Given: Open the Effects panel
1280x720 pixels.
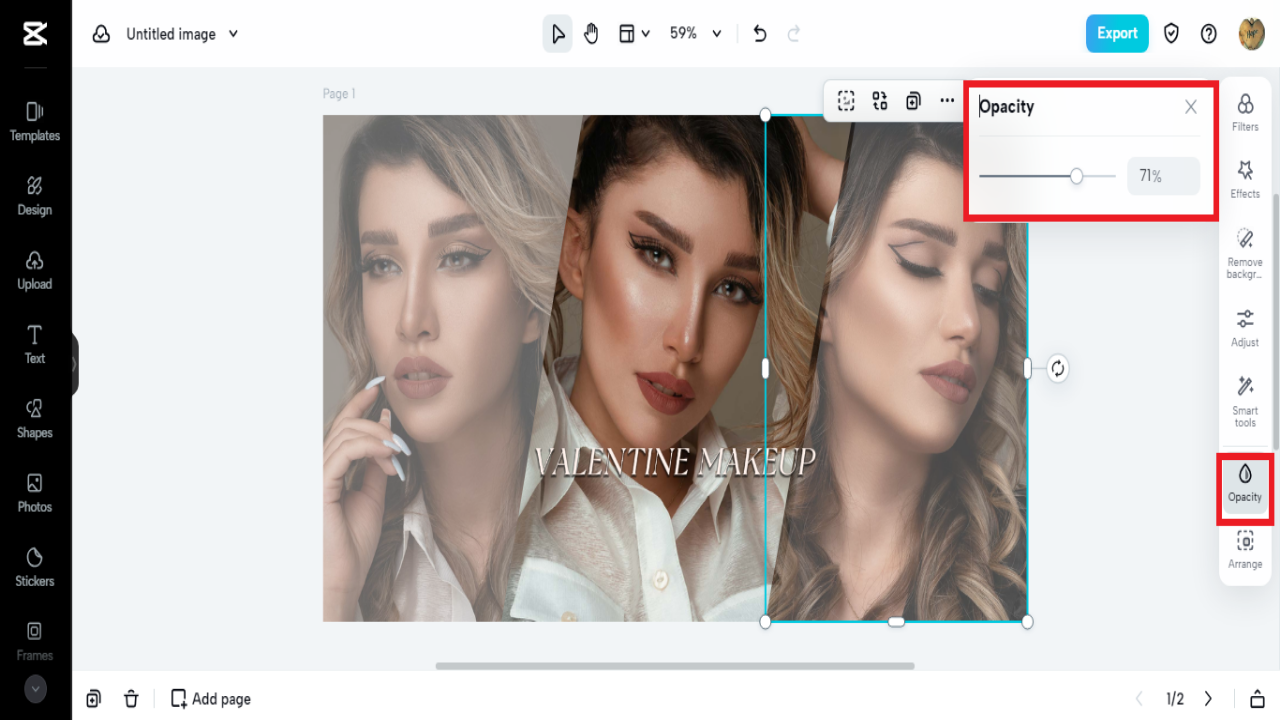Looking at the screenshot, I should tap(1245, 181).
